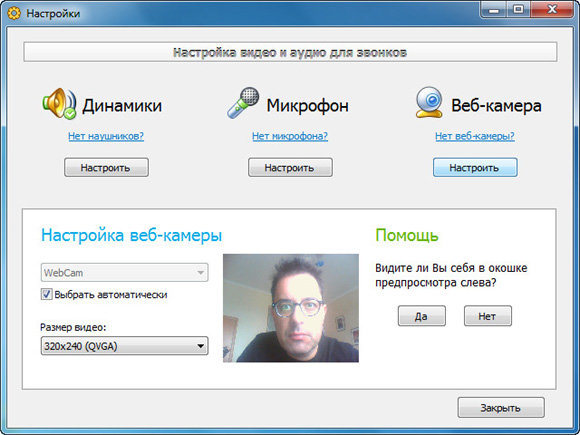
Task: Minimize the Настройки window
Action: [494, 10]
